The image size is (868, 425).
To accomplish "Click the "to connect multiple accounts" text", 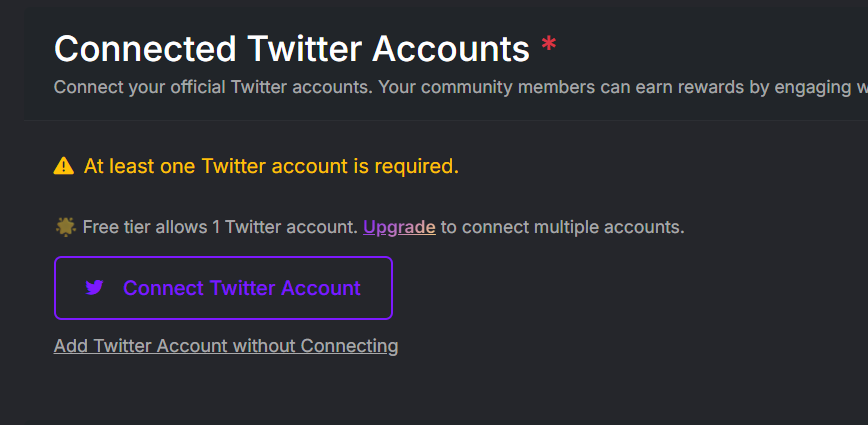I will (562, 227).
